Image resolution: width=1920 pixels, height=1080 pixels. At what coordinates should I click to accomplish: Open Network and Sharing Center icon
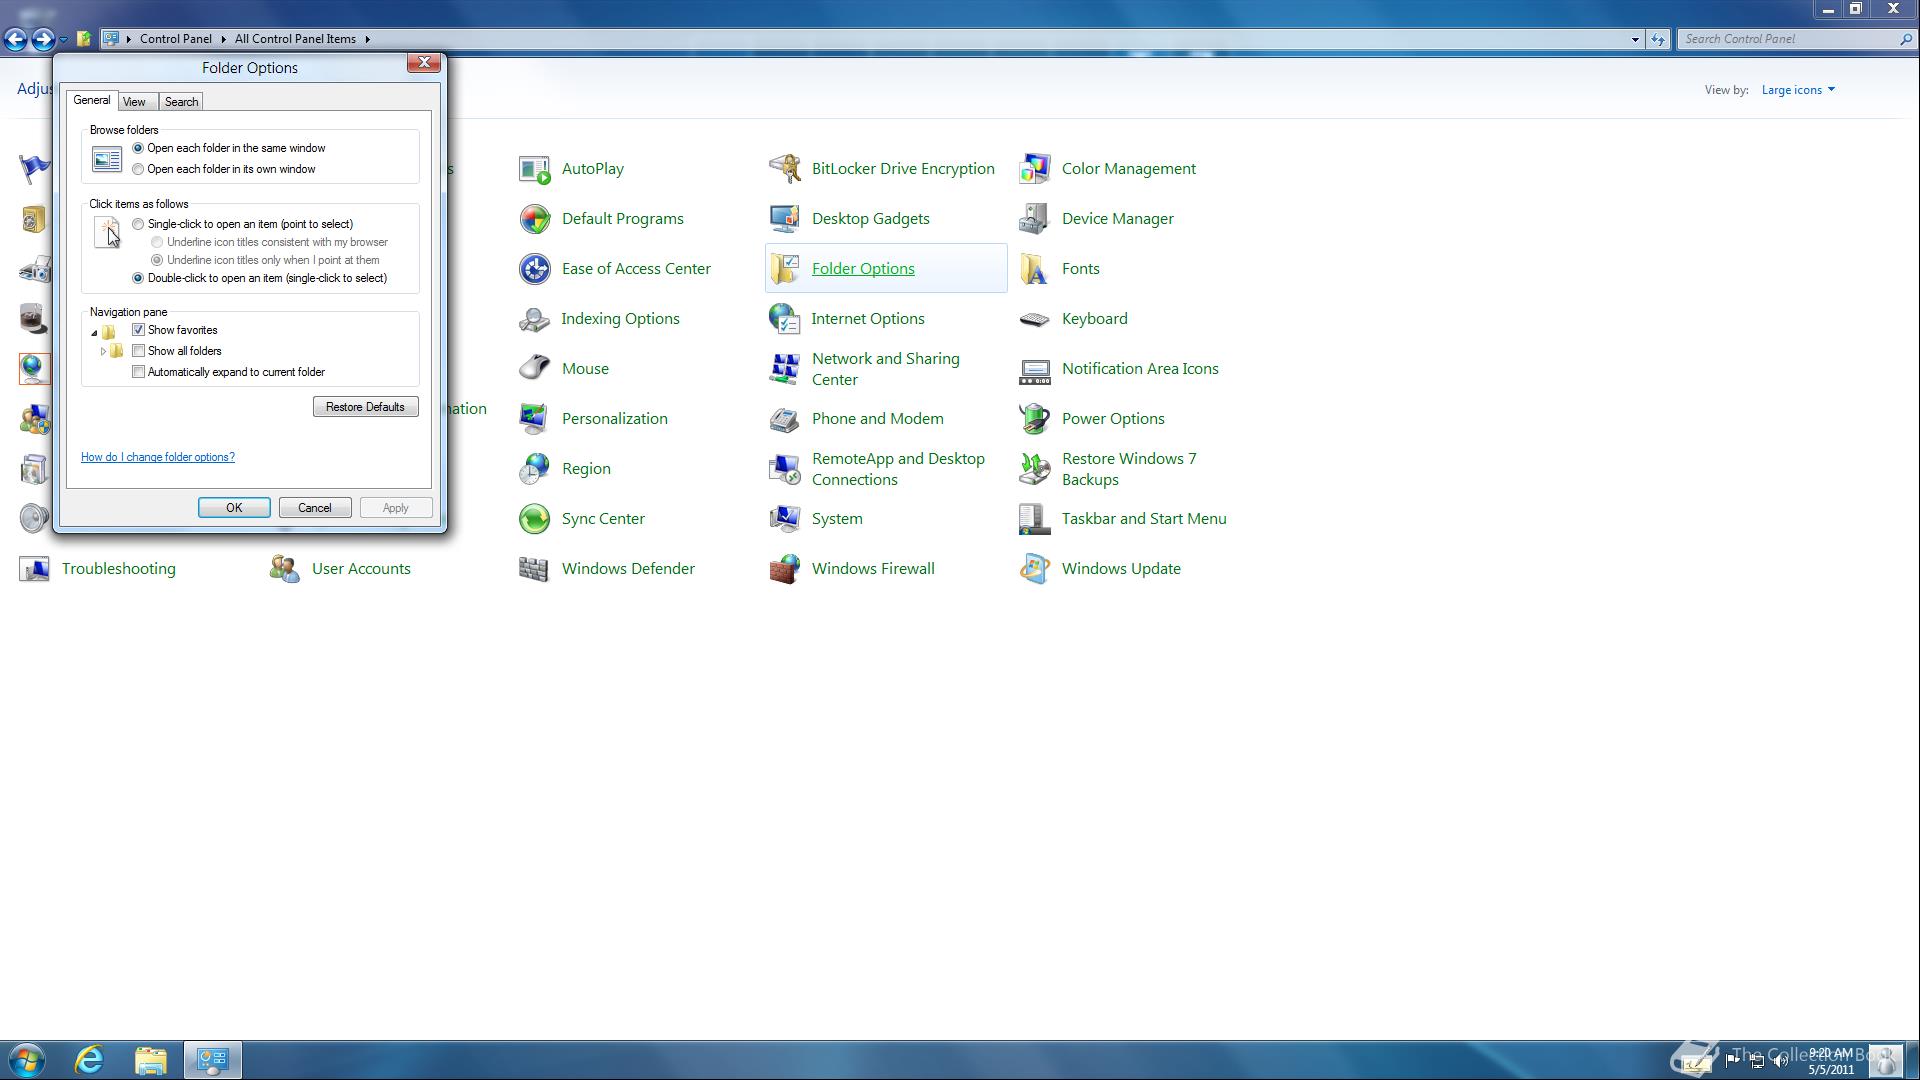point(784,369)
